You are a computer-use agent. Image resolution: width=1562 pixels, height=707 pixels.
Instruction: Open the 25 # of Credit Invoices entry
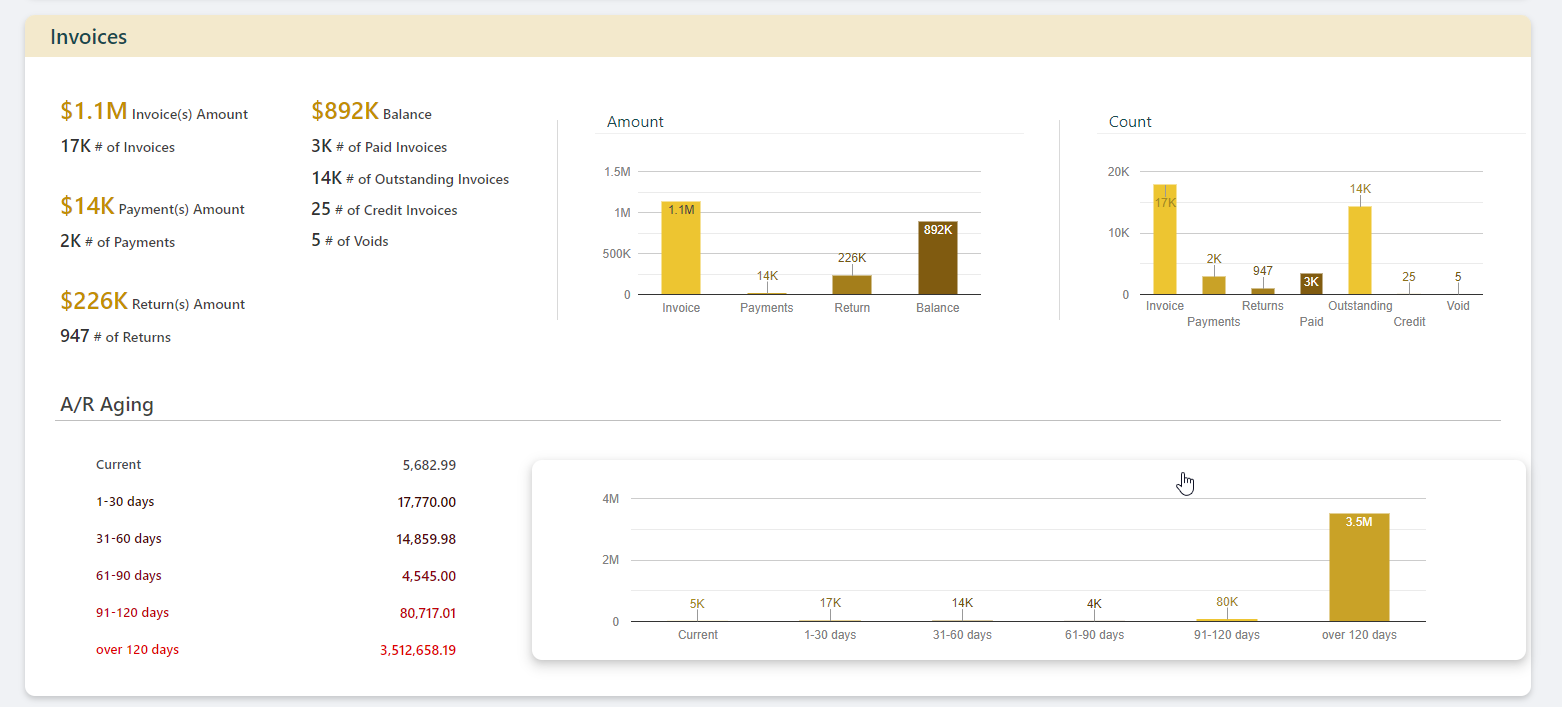pyautogui.click(x=384, y=210)
